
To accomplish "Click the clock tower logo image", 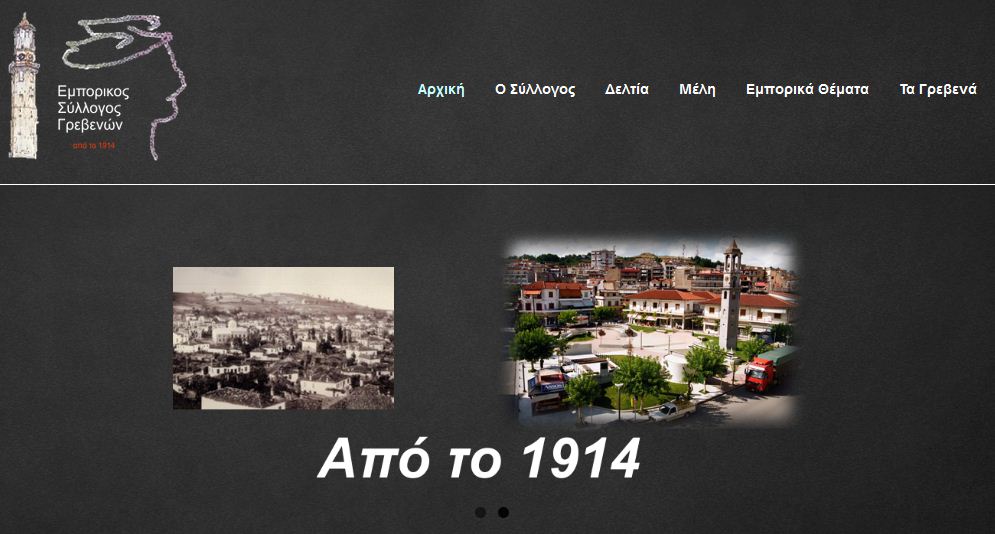I will click(x=23, y=86).
